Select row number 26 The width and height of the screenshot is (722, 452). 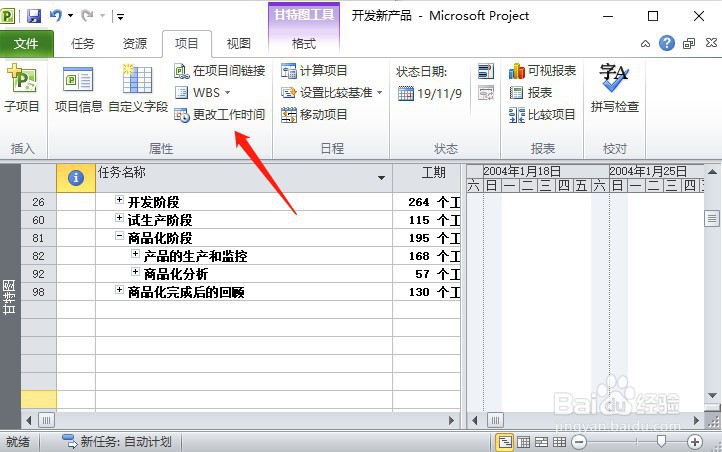point(39,202)
